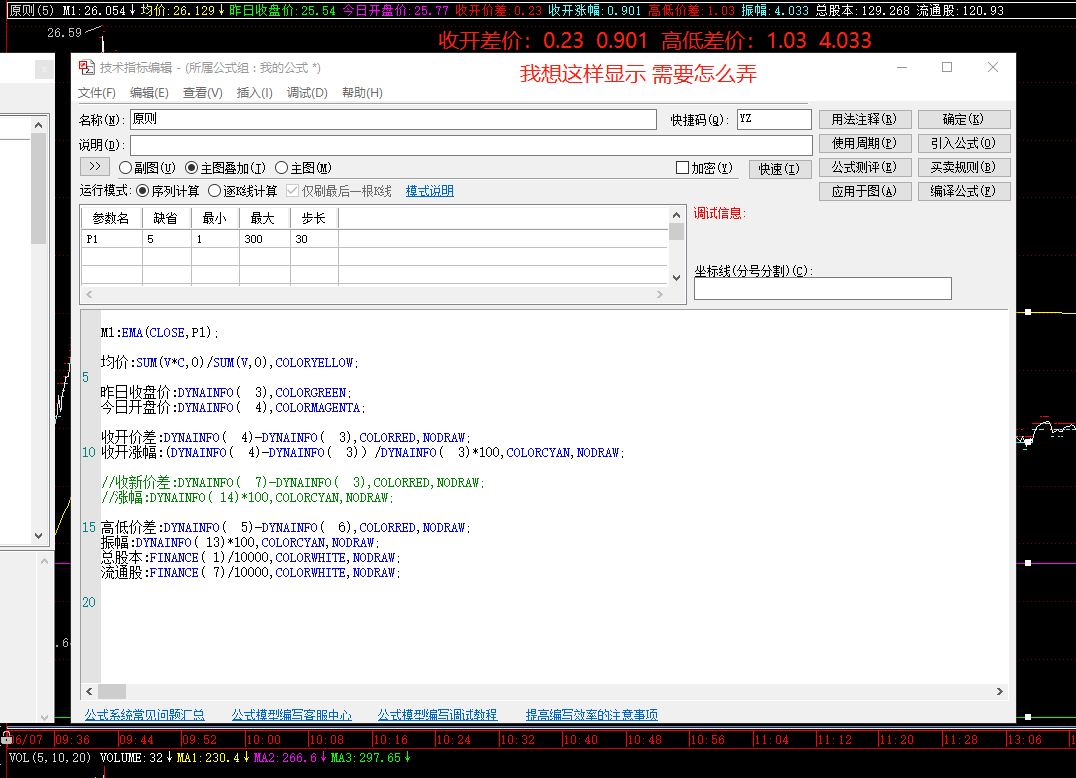Open the 提高编写效率的注意事项 link
This screenshot has height=778, width=1076.
(x=592, y=715)
